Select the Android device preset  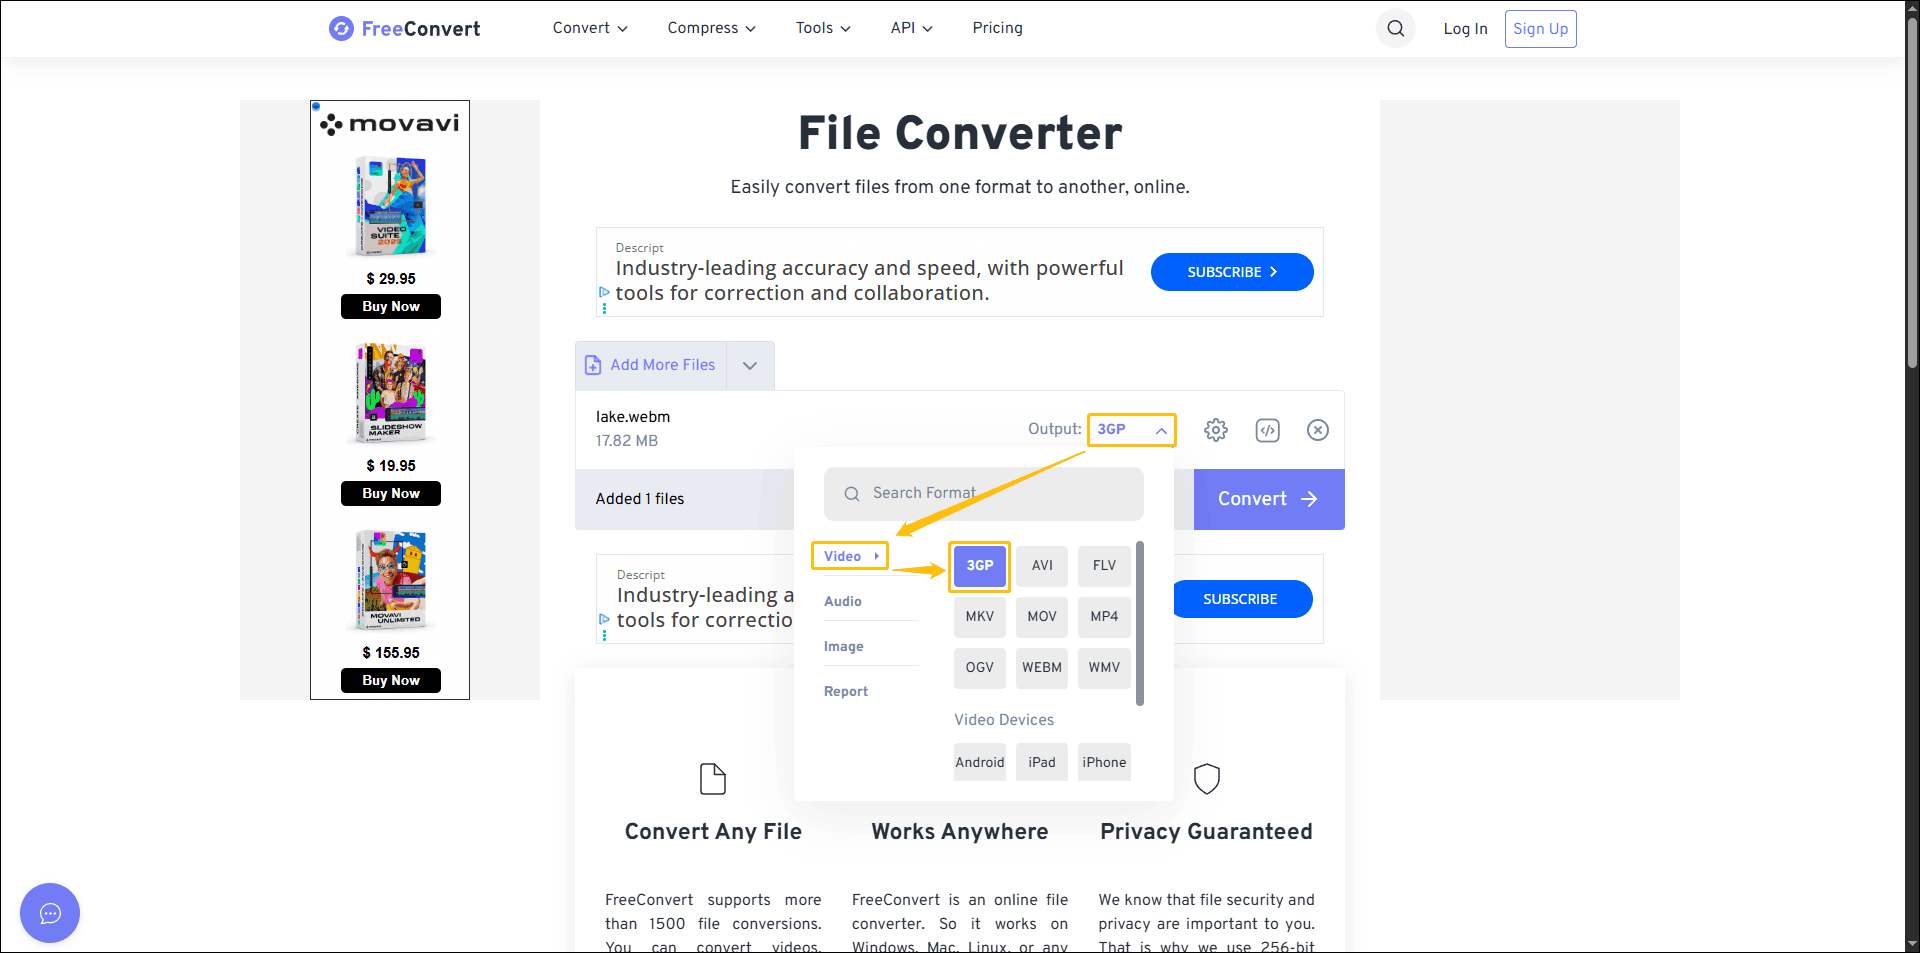click(980, 762)
